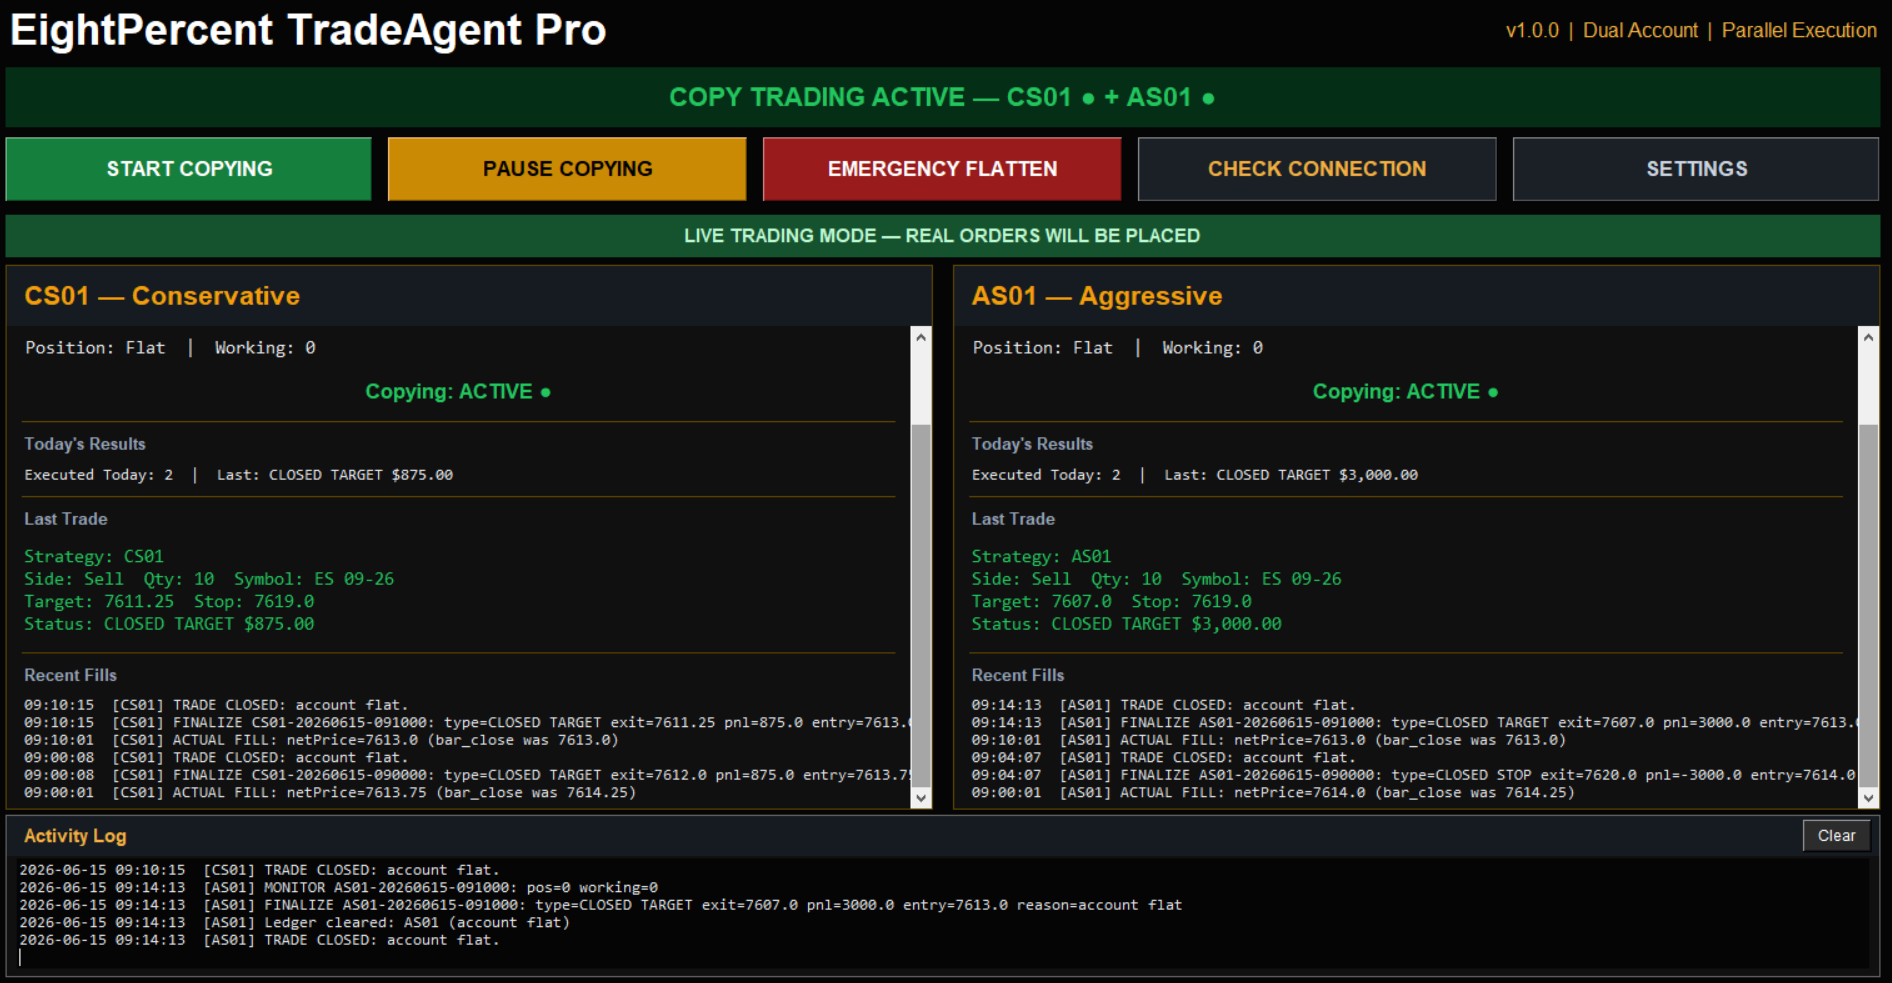Click the CS01 panel scrollbar thumb
Screen dimensions: 1892x983
[921, 605]
